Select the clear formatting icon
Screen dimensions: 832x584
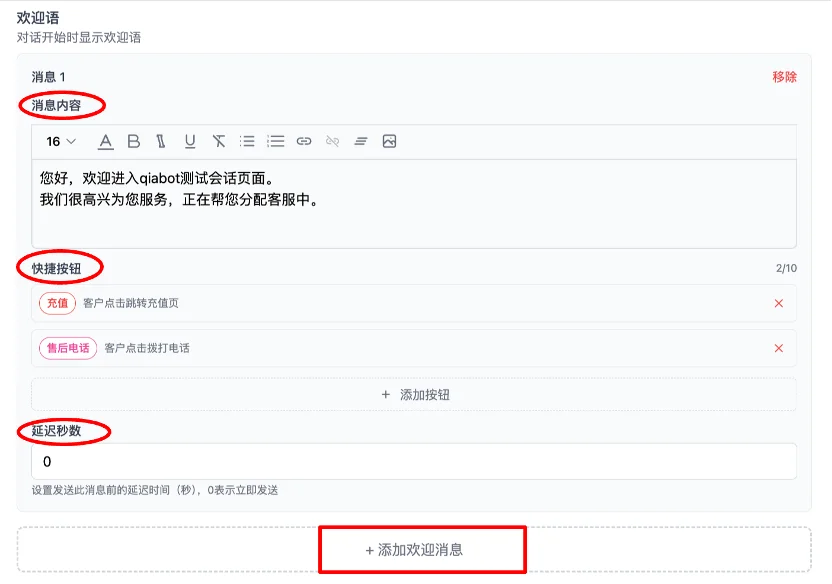[x=219, y=141]
